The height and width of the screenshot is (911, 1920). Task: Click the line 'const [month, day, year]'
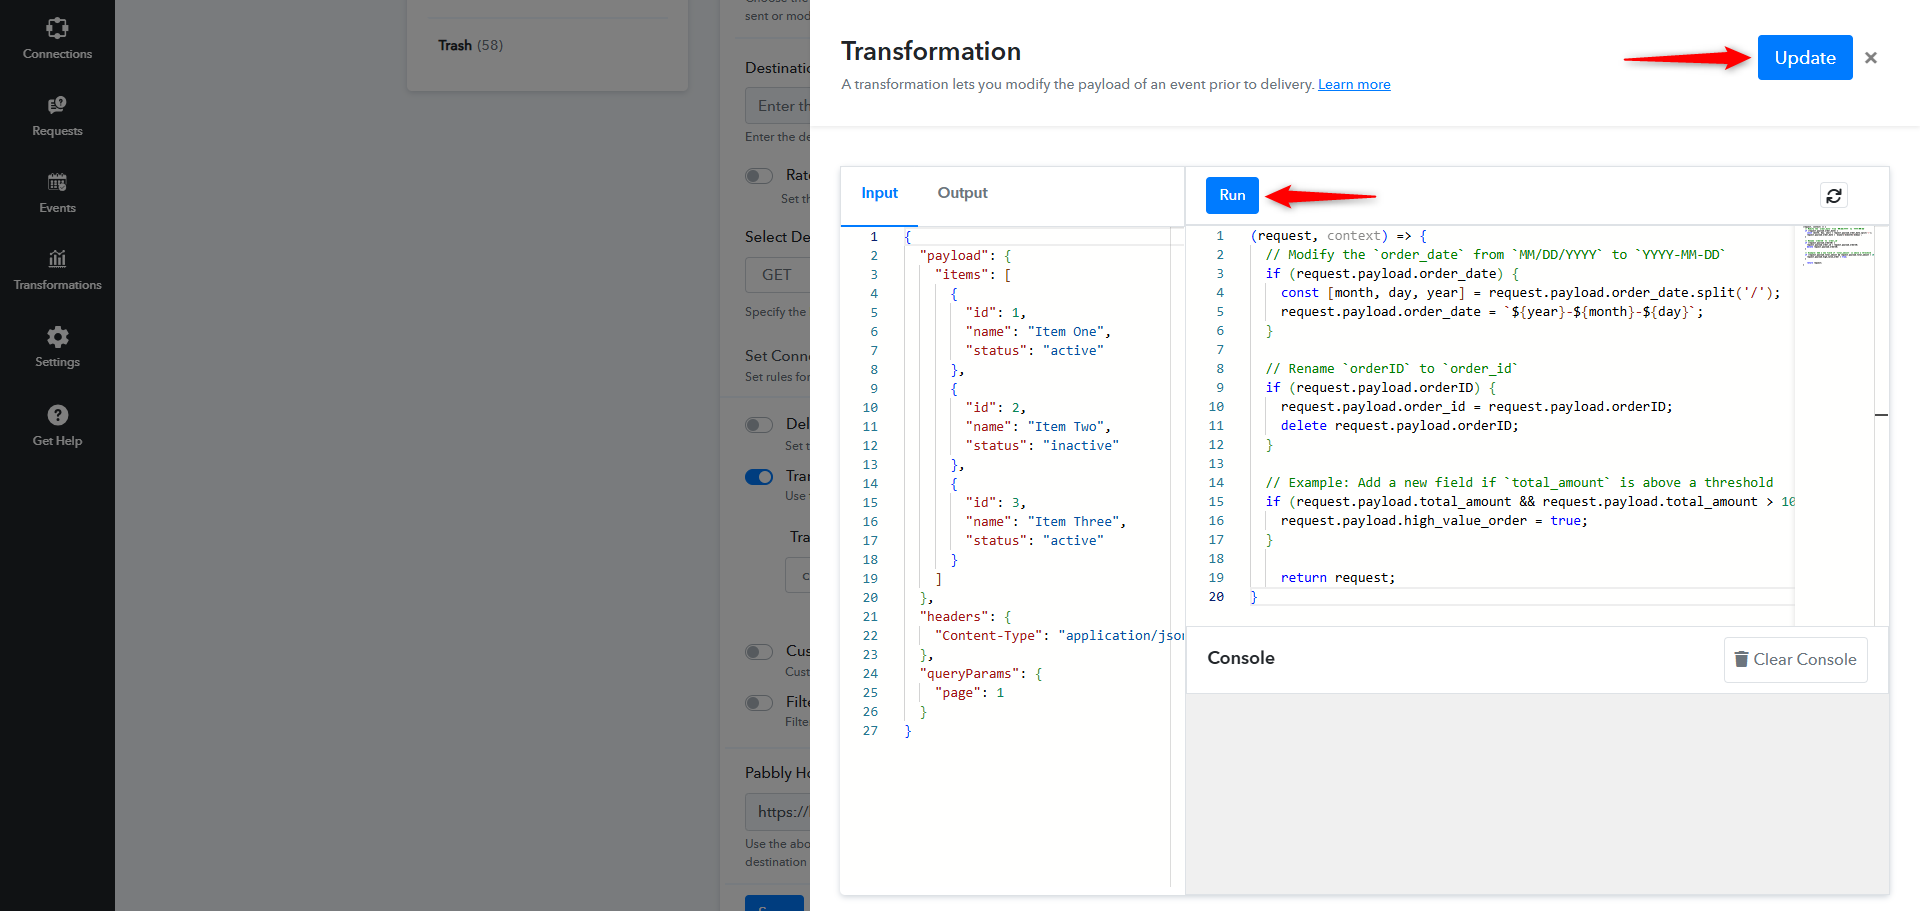[x=1530, y=293]
